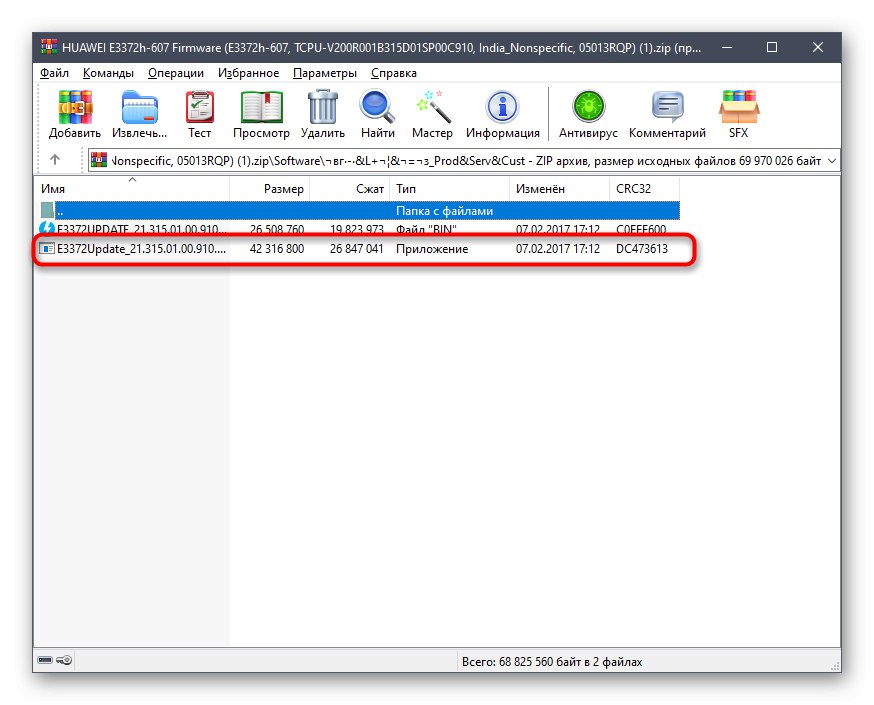Open the Комментарий toolbar icon
Screen dimensions: 874x705
point(667,106)
